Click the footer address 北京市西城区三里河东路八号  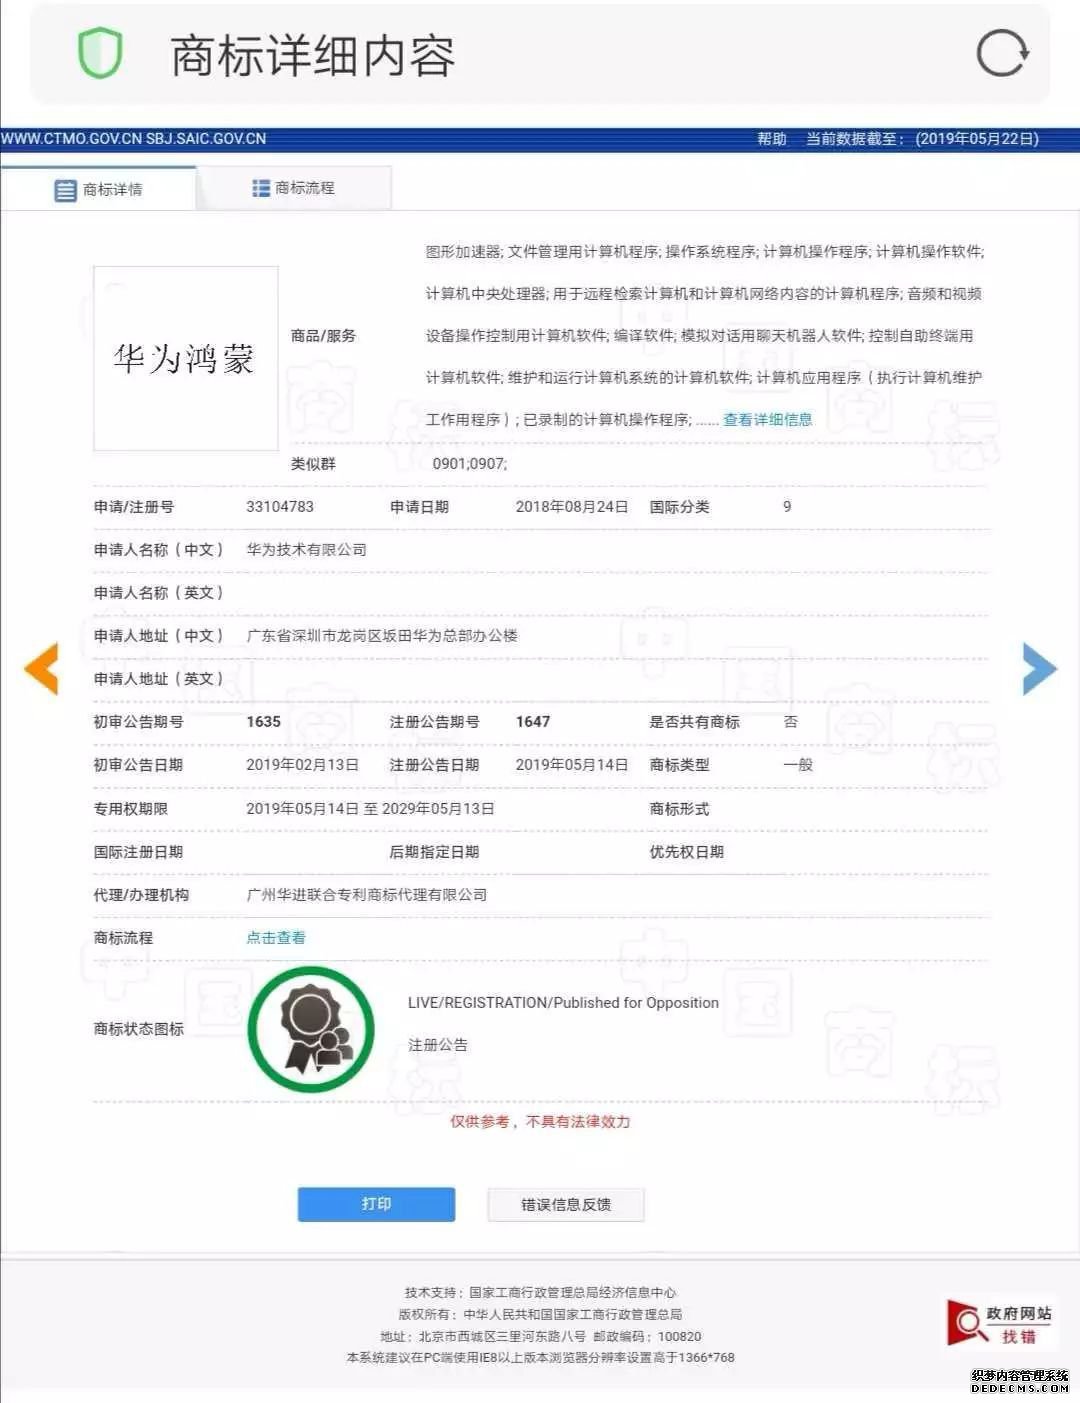(x=502, y=1337)
